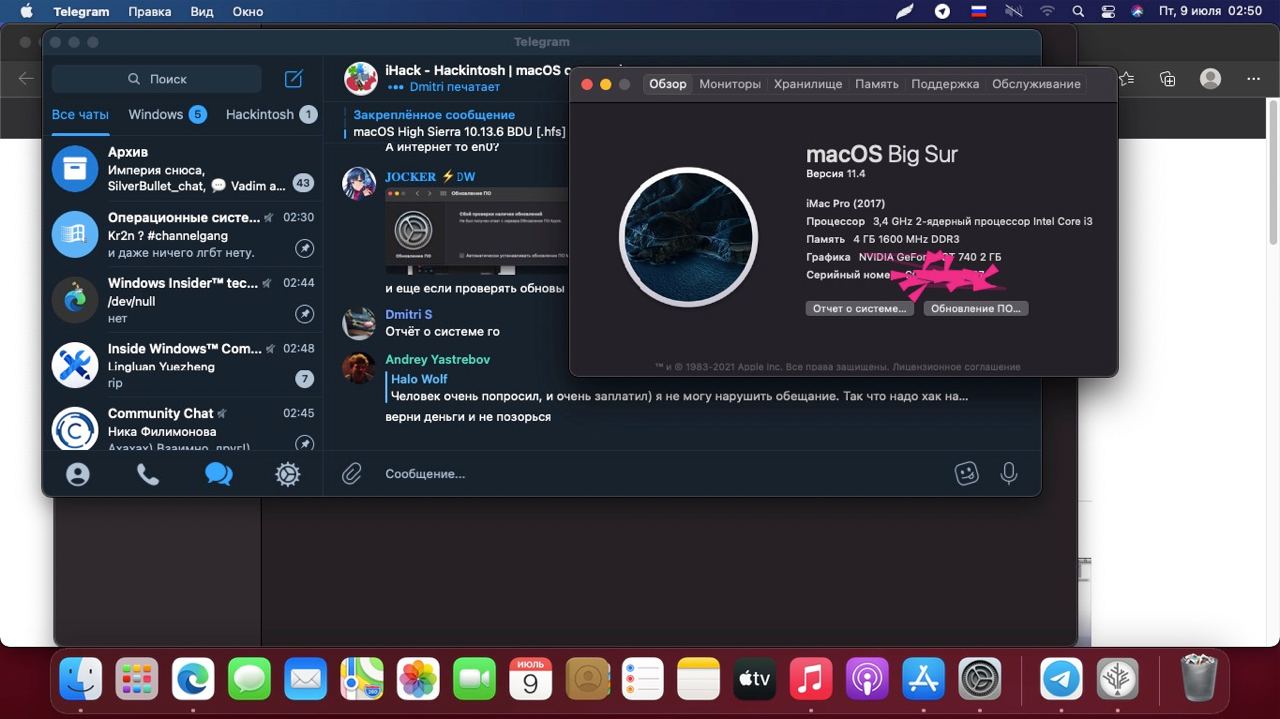Open Reminders from the Dock
Viewport: 1280px width, 719px height.
[642, 679]
